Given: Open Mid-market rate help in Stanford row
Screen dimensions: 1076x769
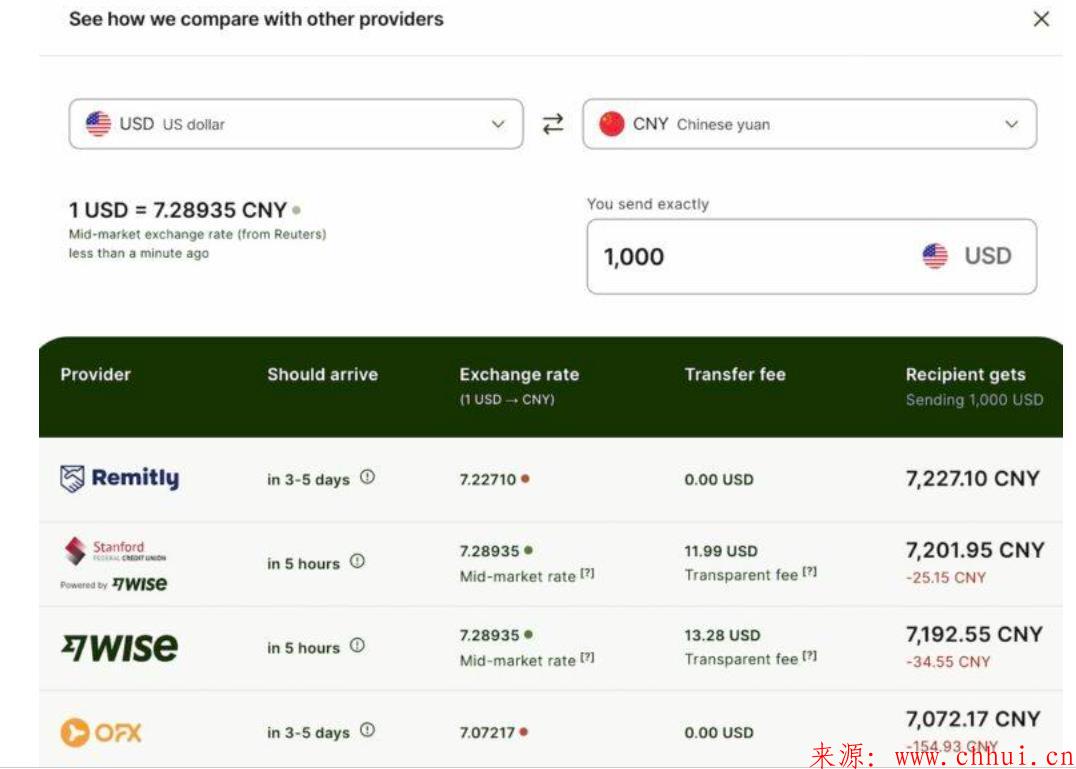Looking at the screenshot, I should coord(587,573).
